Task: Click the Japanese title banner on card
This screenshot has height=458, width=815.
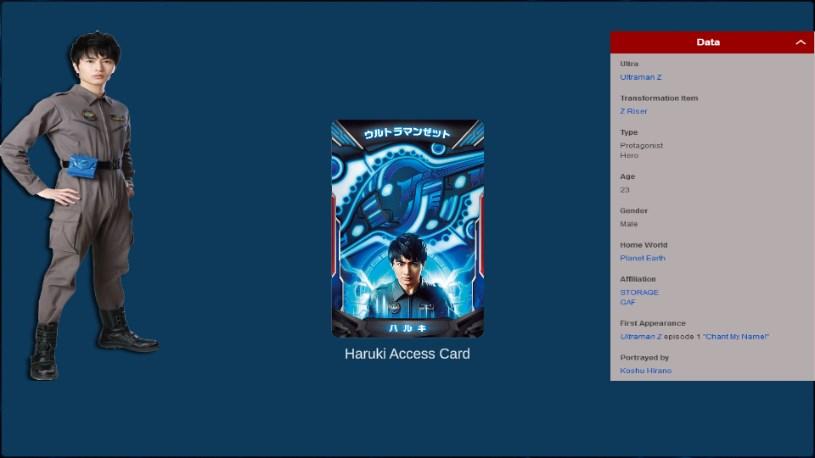Action: 407,133
